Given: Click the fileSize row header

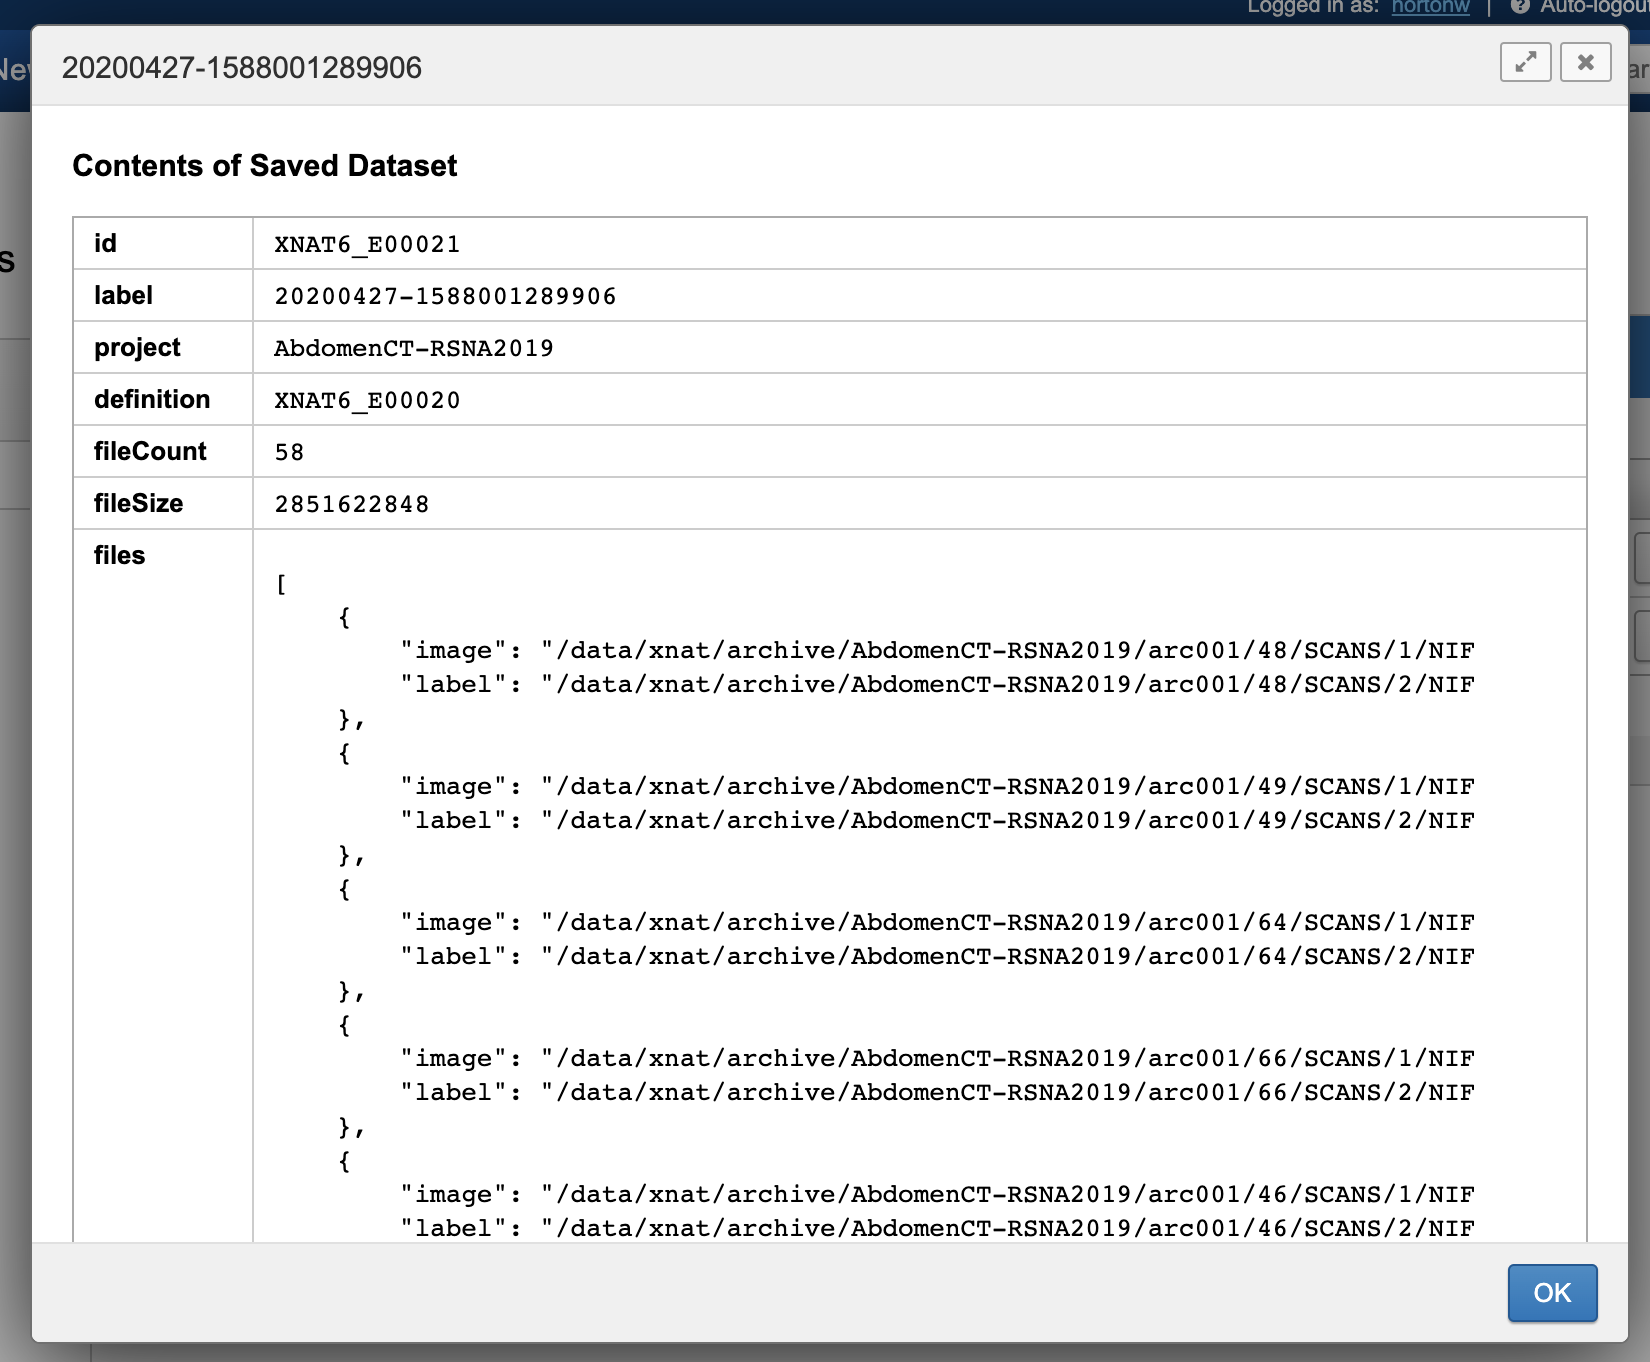Looking at the screenshot, I should (138, 503).
